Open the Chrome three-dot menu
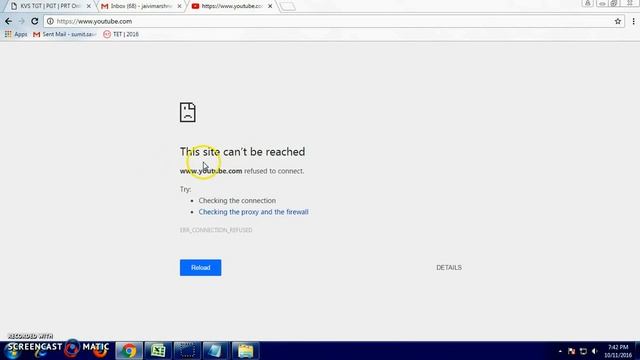The height and width of the screenshot is (360, 640). (633, 21)
